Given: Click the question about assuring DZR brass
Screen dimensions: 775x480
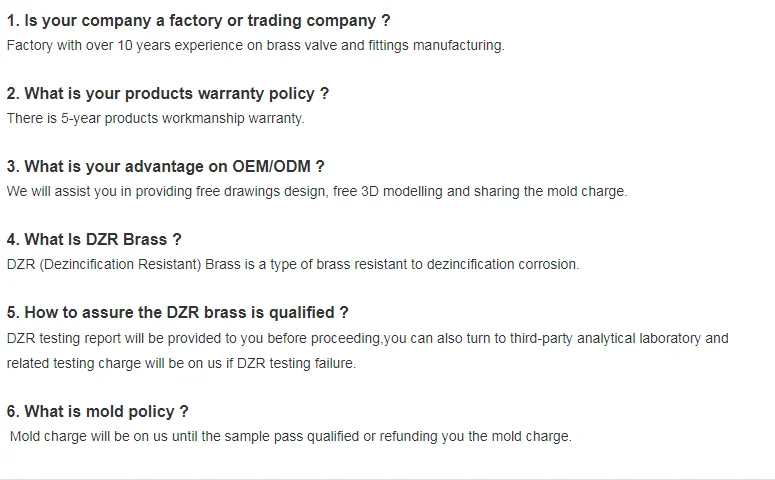Looking at the screenshot, I should [177, 312].
